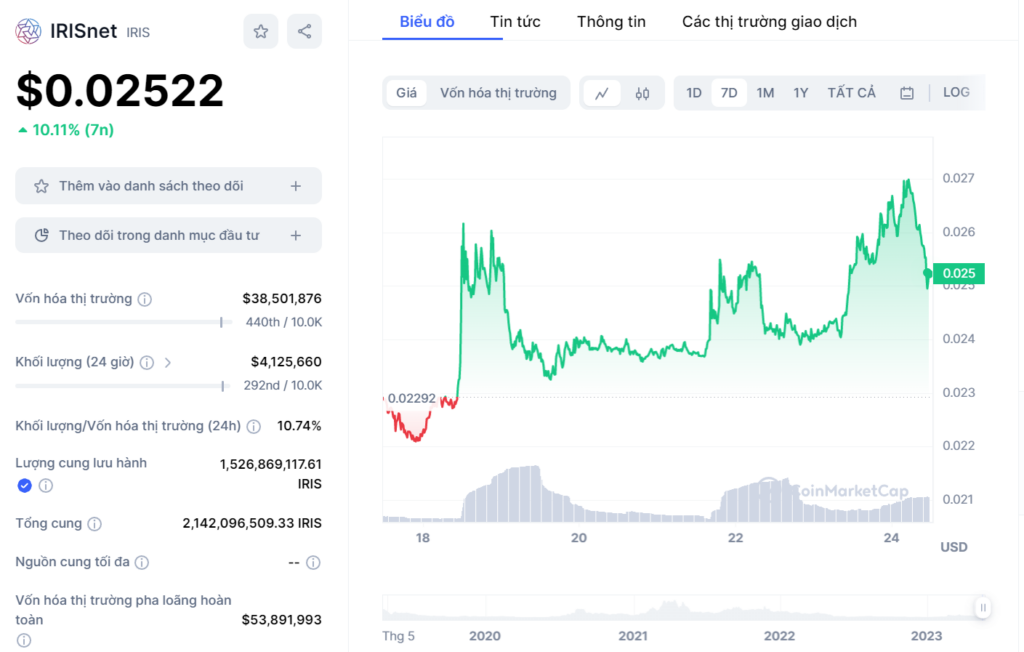Click the verified badge under Lượng cung lưu hành
Image resolution: width=1024 pixels, height=652 pixels.
pos(24,485)
